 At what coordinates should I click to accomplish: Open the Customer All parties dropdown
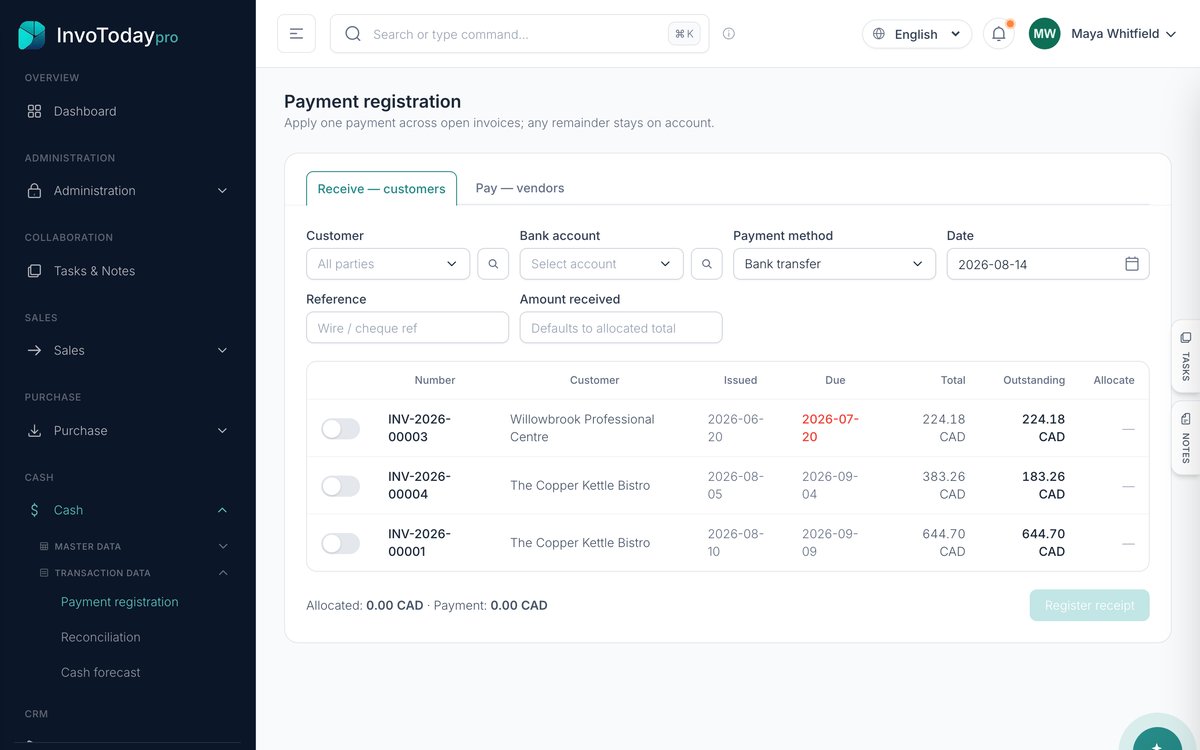388,264
